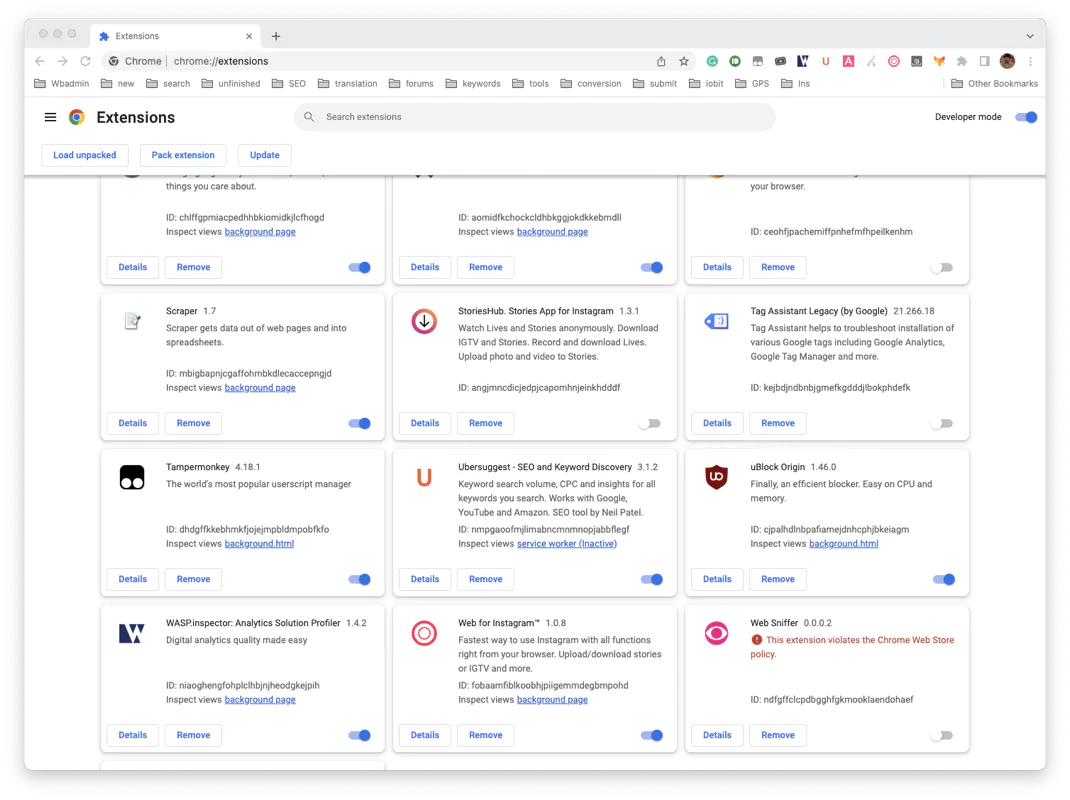Click the Web for Instagram toolbar icon

pyautogui.click(x=894, y=61)
